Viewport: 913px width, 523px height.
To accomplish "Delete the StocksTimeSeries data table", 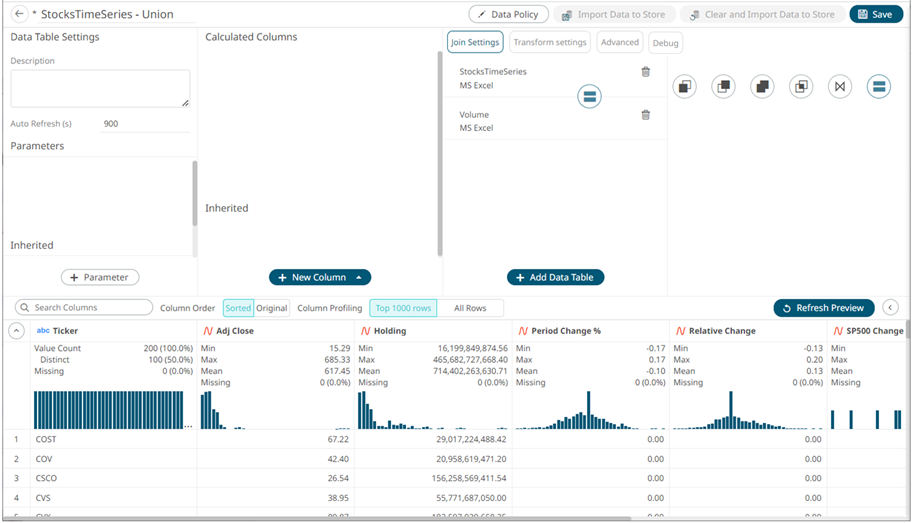I will tap(645, 72).
